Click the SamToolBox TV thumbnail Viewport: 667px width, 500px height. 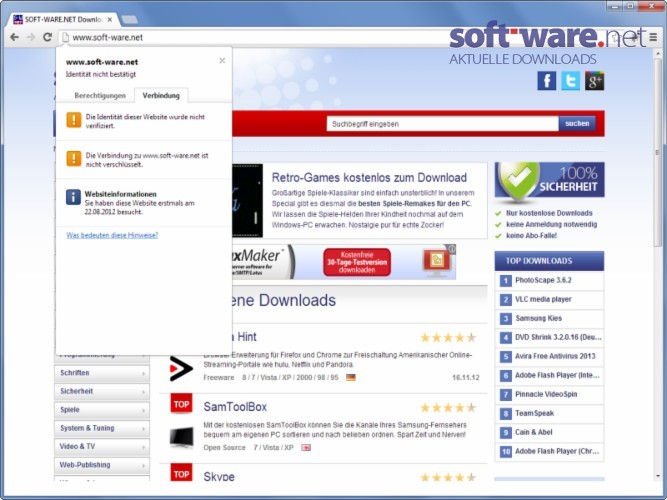[x=181, y=437]
